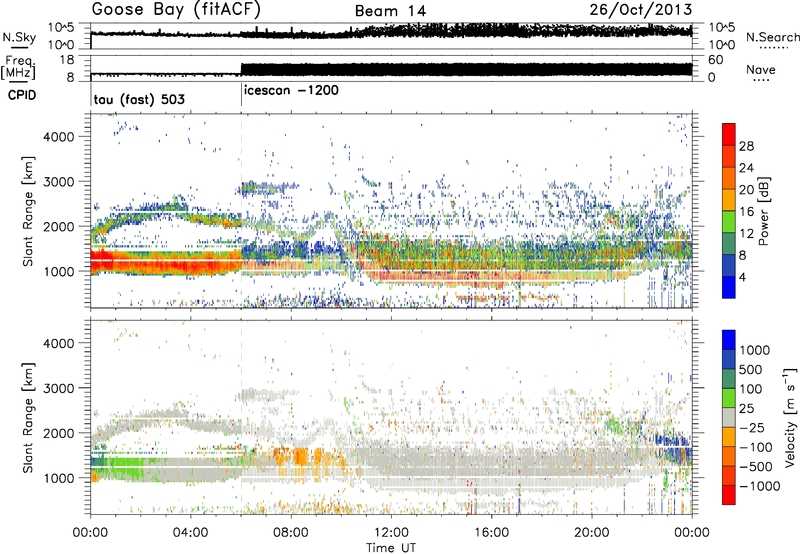Click the '60' Nave axis value
The height and width of the screenshot is (554, 800).
point(715,60)
